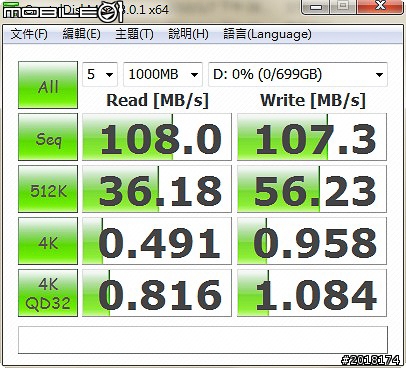This screenshot has height=368, width=406.
Task: Open the 編輯(E) menu
Action: [81, 34]
